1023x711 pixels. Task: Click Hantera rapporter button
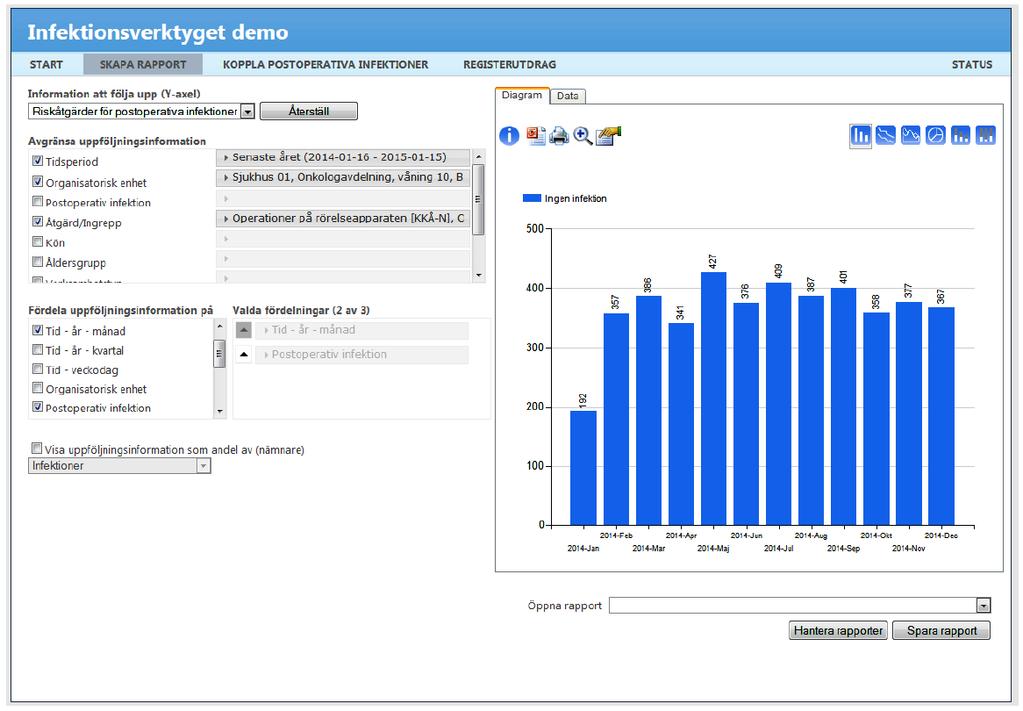tap(838, 631)
